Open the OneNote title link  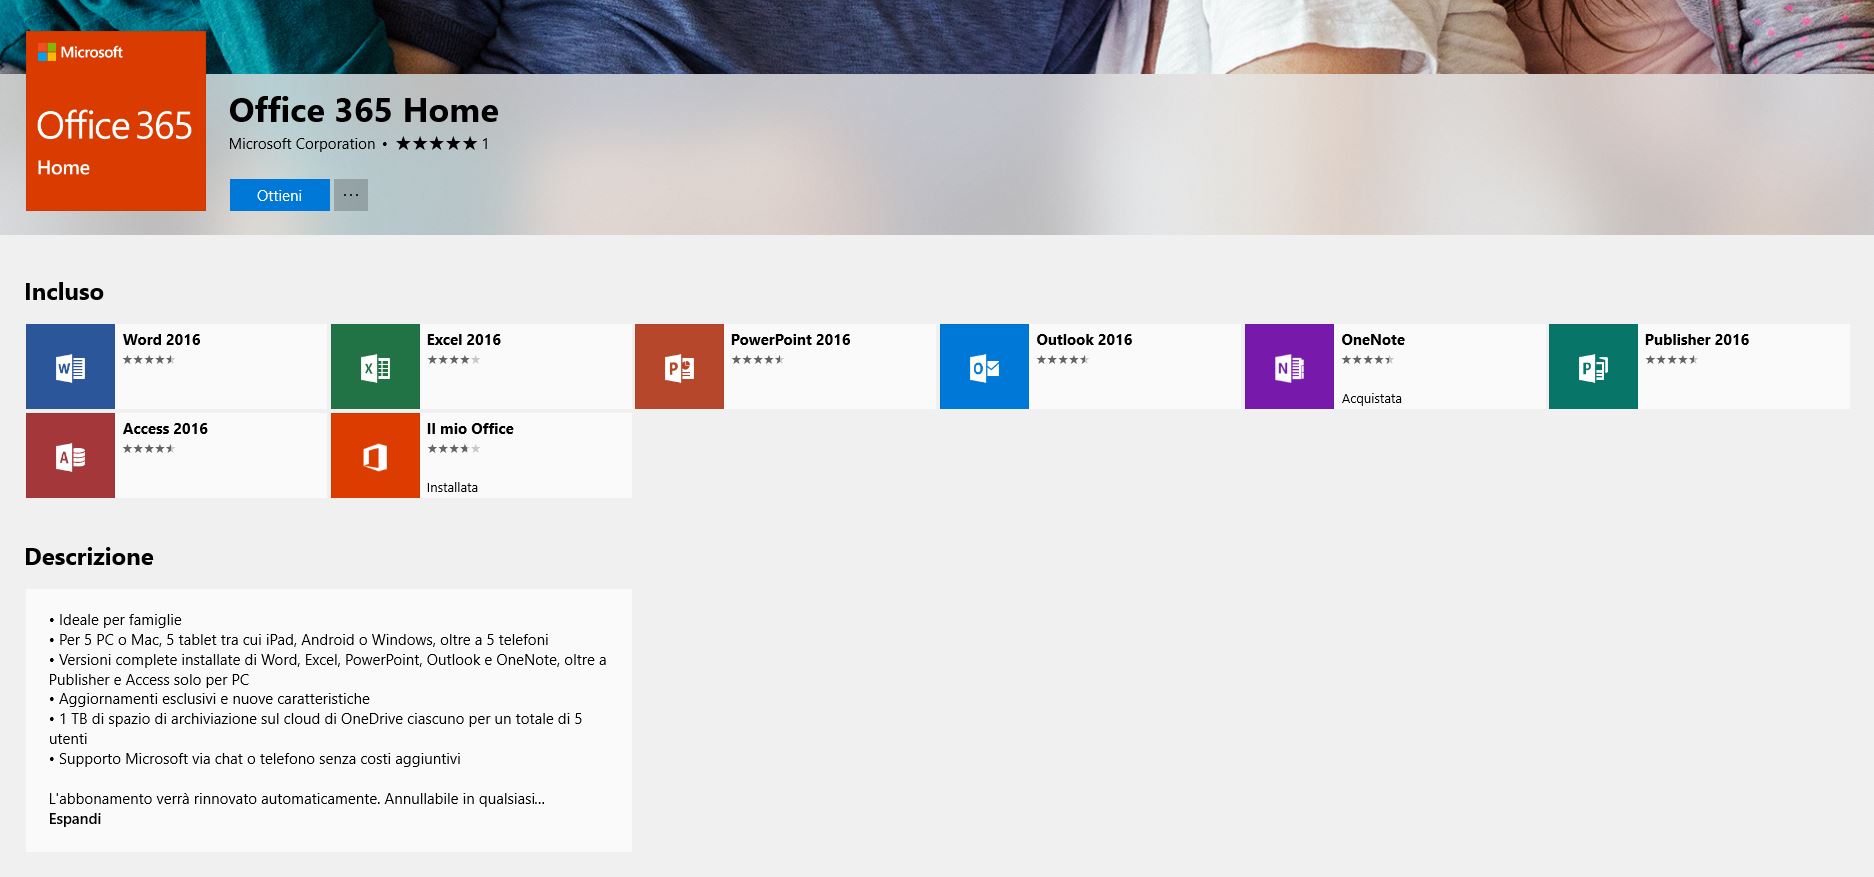click(x=1373, y=340)
